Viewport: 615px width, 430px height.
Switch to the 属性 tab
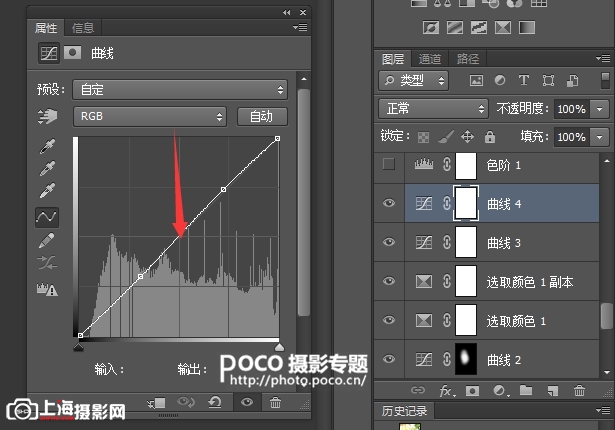(46, 28)
